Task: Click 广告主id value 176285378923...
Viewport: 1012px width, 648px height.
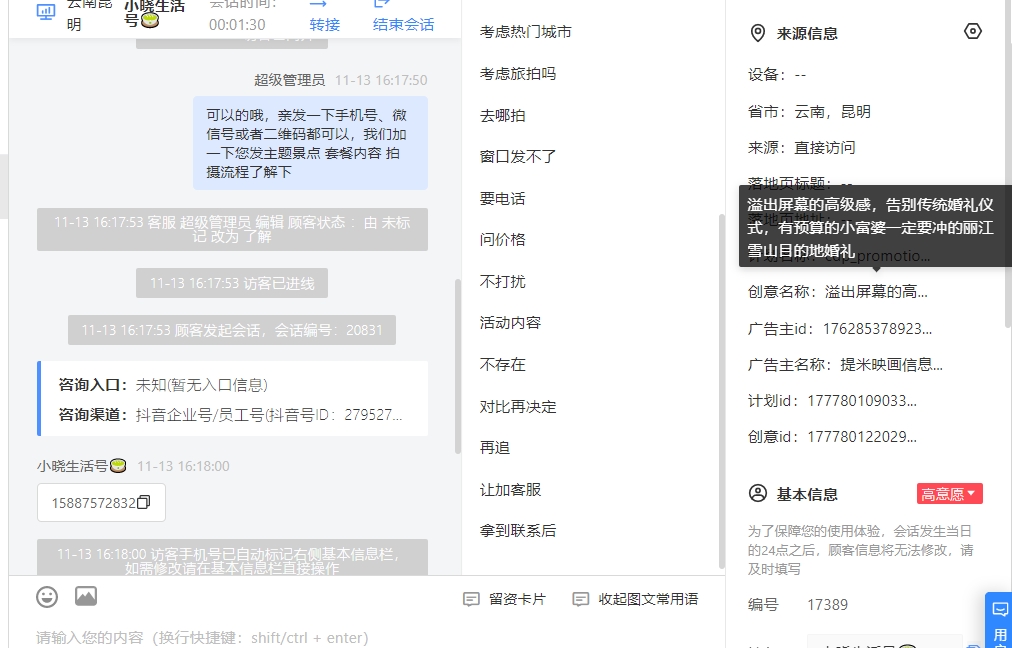Action: pos(877,329)
